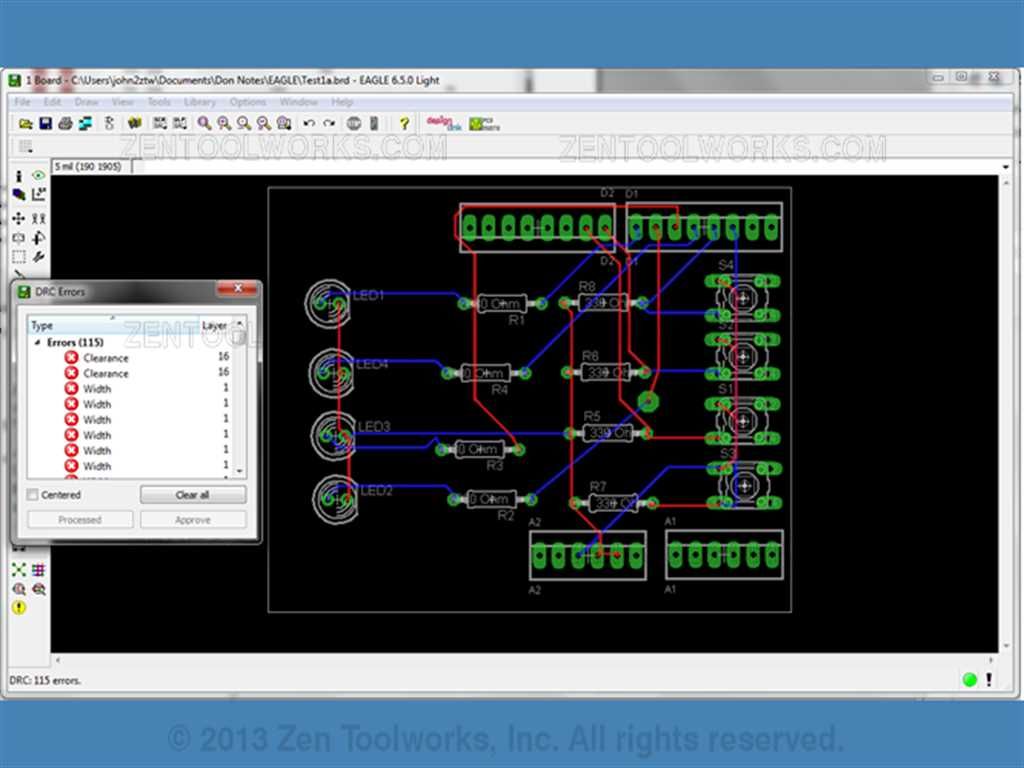Run Autorouter from the left toolbar
Screen dimensions: 1024x768
39,569
